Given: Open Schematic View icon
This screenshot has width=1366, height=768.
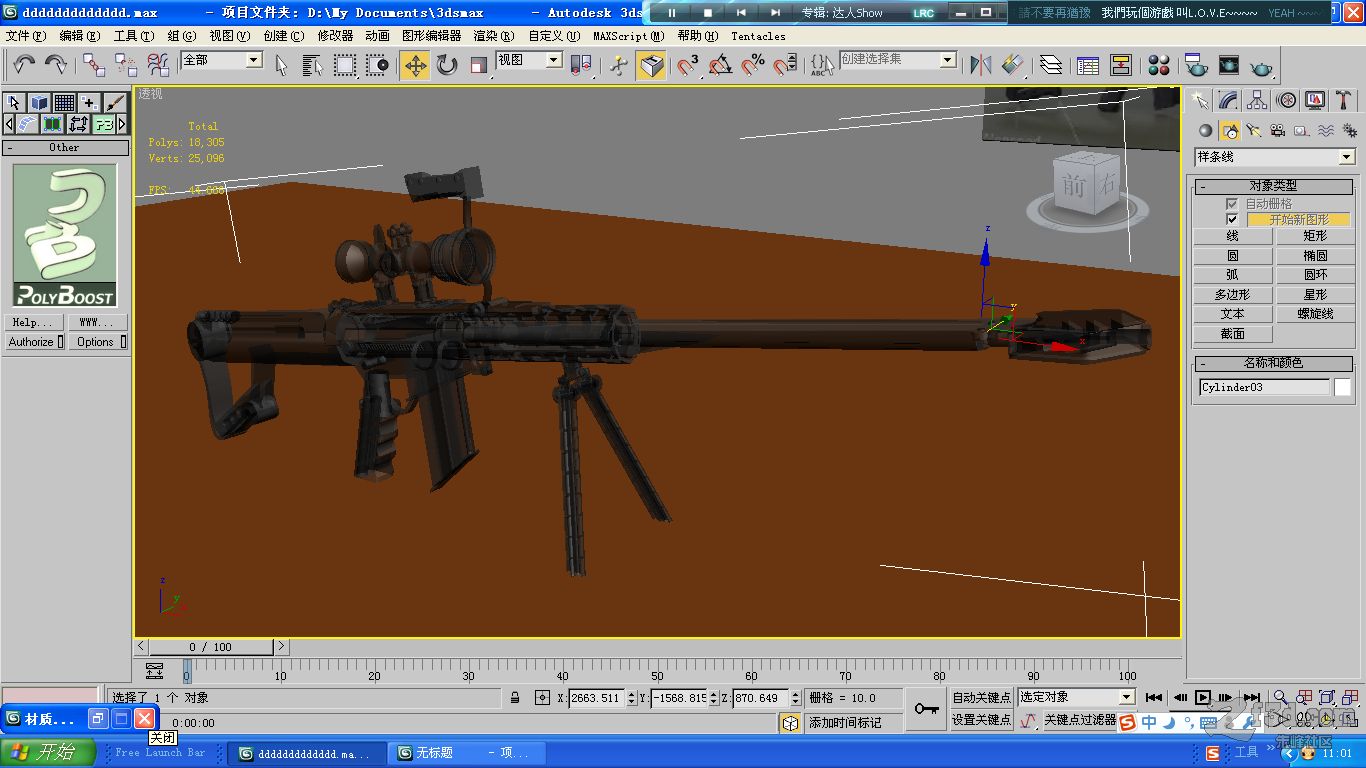Looking at the screenshot, I should click(1121, 65).
